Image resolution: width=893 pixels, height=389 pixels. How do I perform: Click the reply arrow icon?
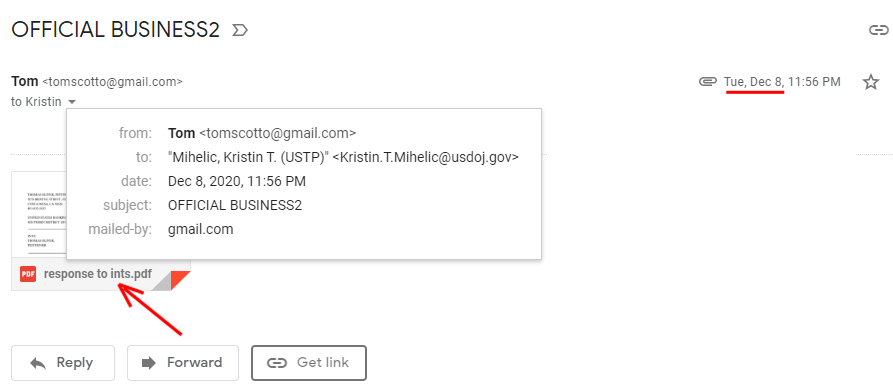click(x=38, y=363)
